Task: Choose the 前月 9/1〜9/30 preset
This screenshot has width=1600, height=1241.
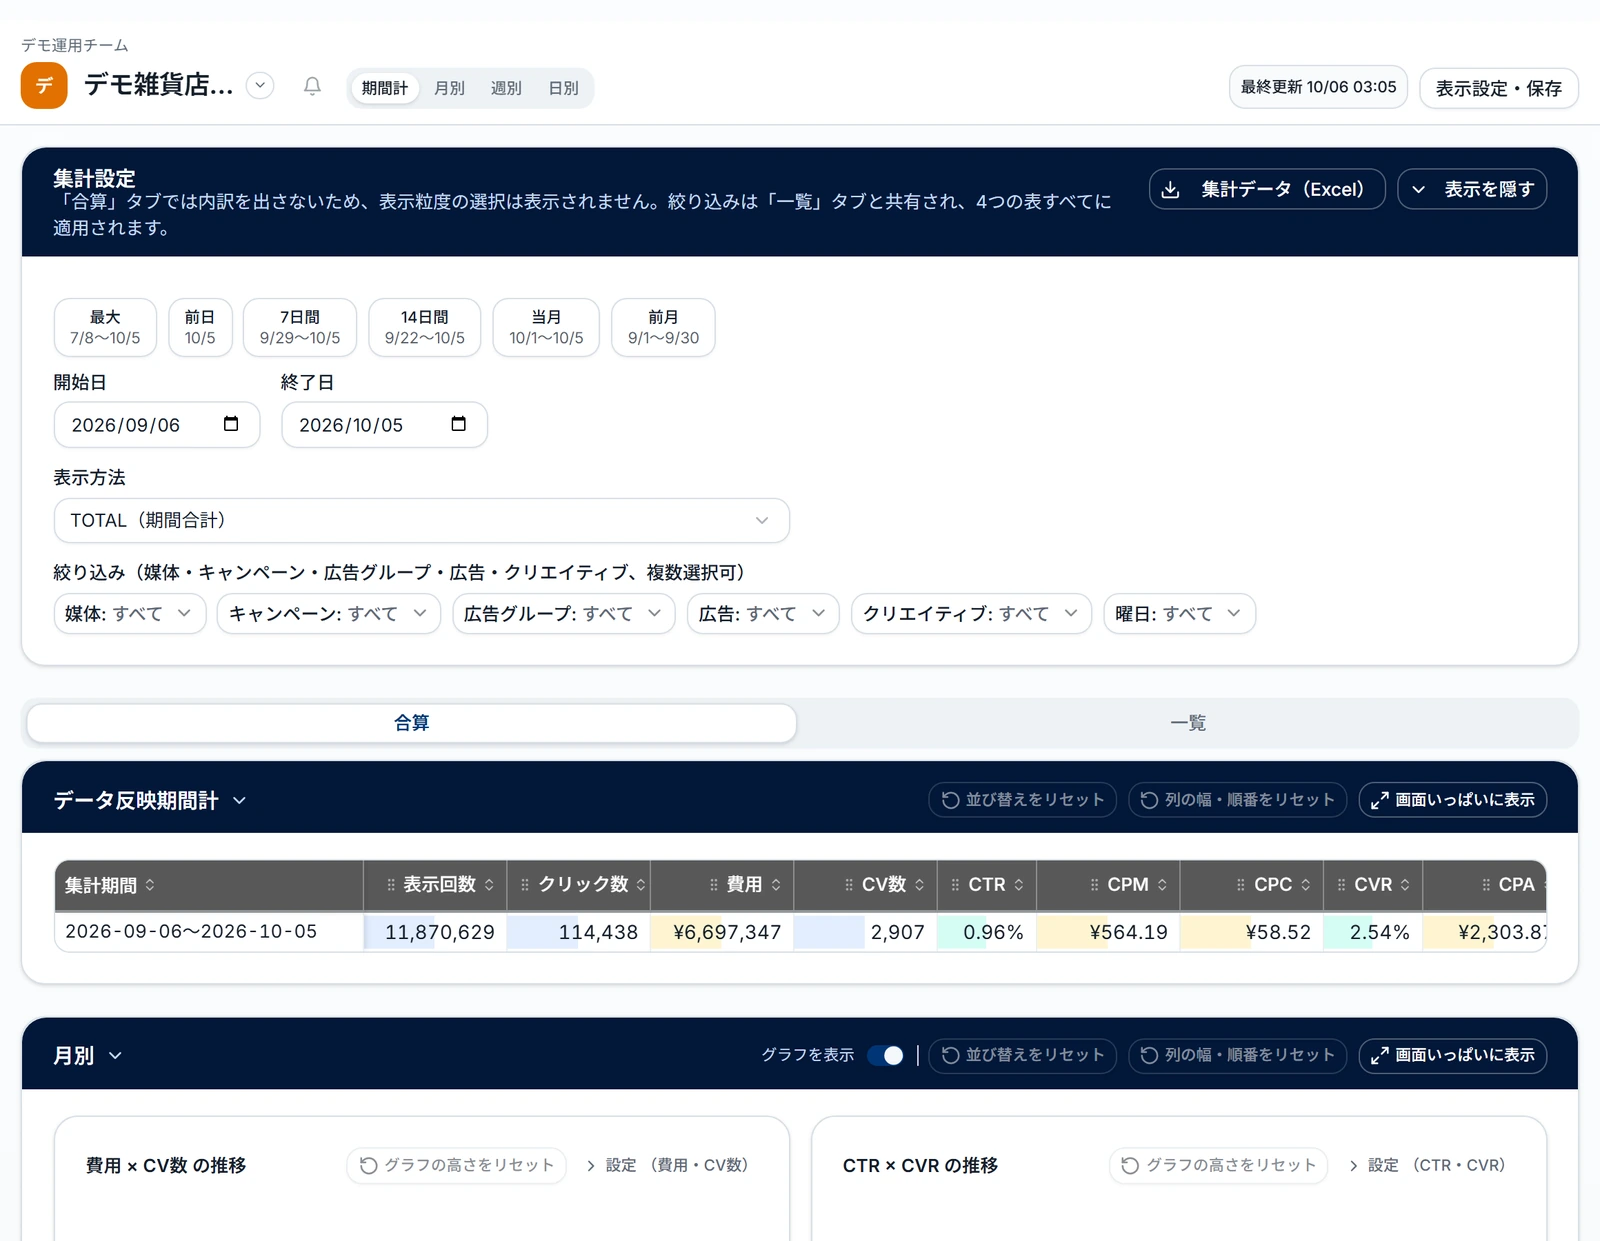Action: pos(663,327)
